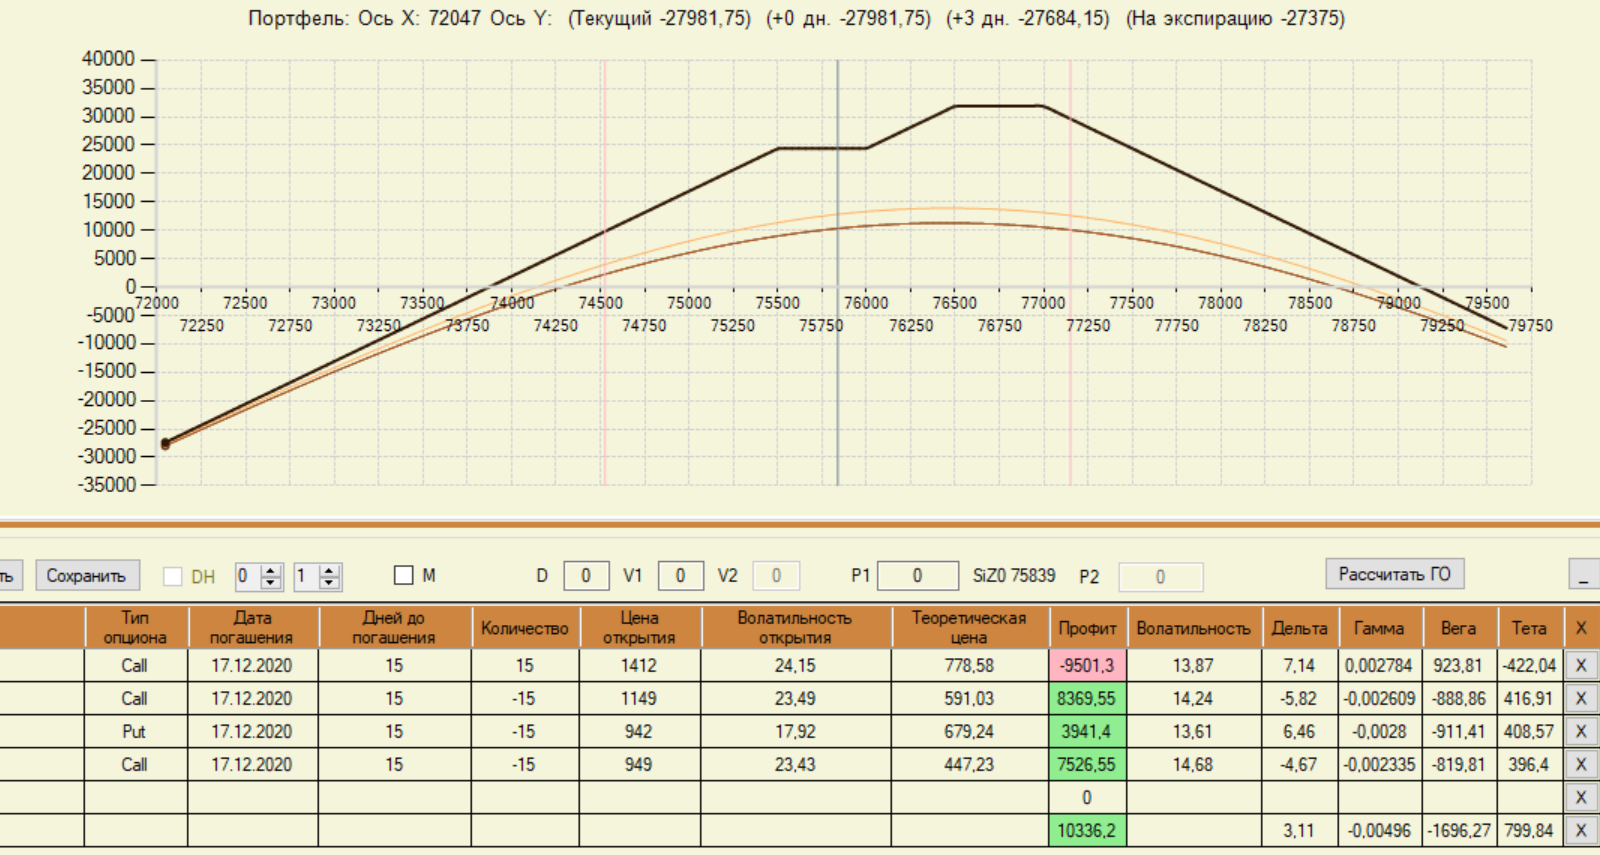The width and height of the screenshot is (1600, 855).
Task: Click the Сохранить button
Action: pos(87,575)
